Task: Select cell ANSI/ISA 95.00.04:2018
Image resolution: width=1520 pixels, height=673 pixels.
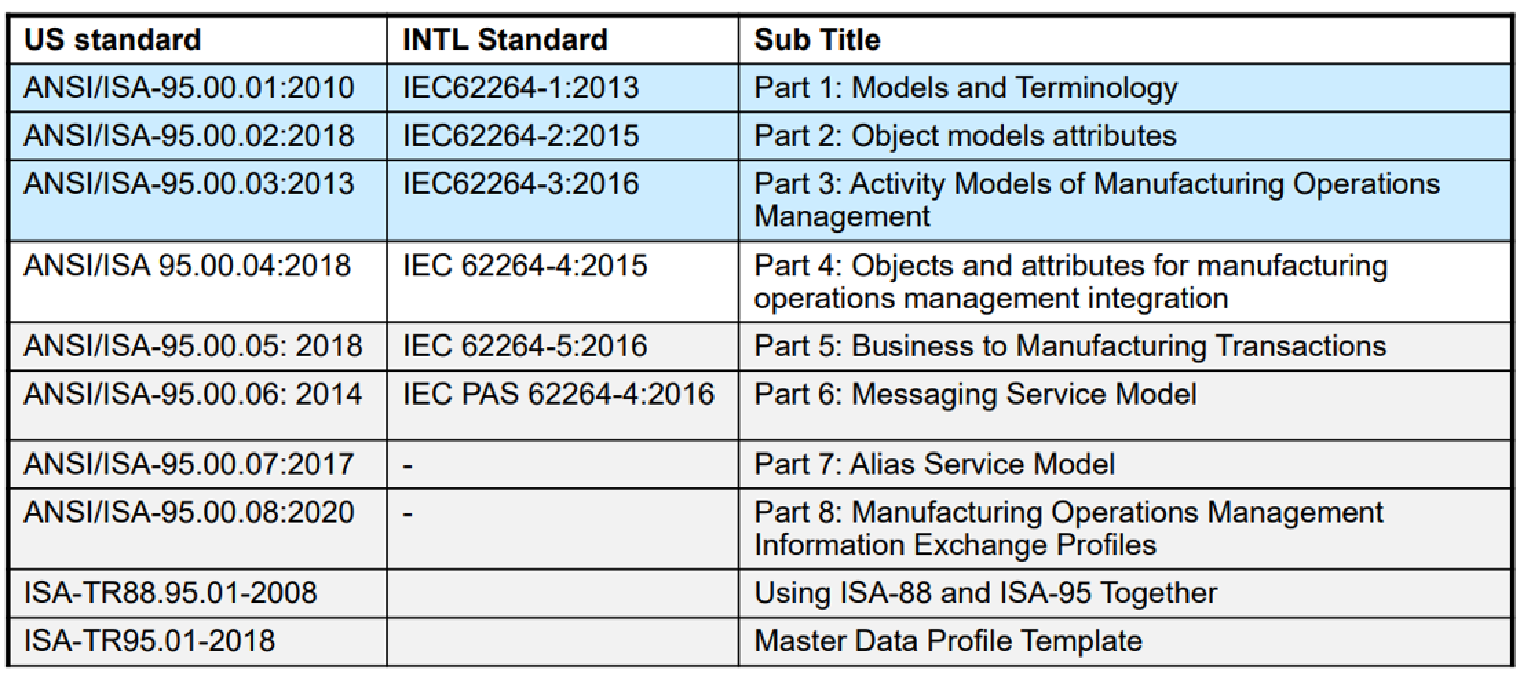Action: click(x=198, y=282)
